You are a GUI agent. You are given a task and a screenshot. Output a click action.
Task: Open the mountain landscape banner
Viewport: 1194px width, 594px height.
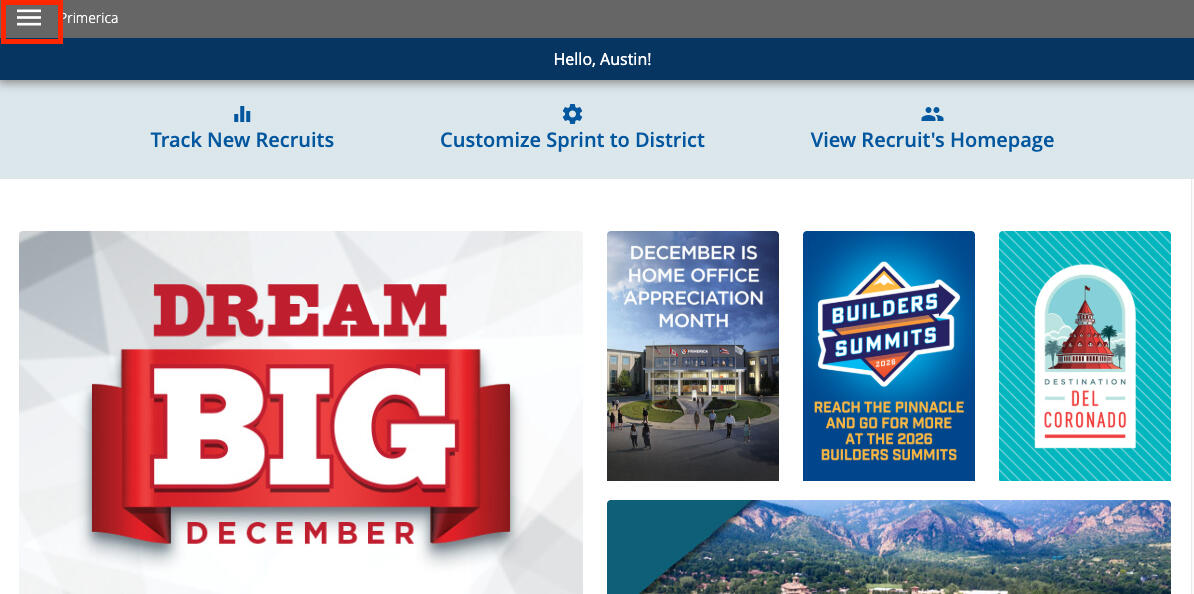tap(889, 547)
